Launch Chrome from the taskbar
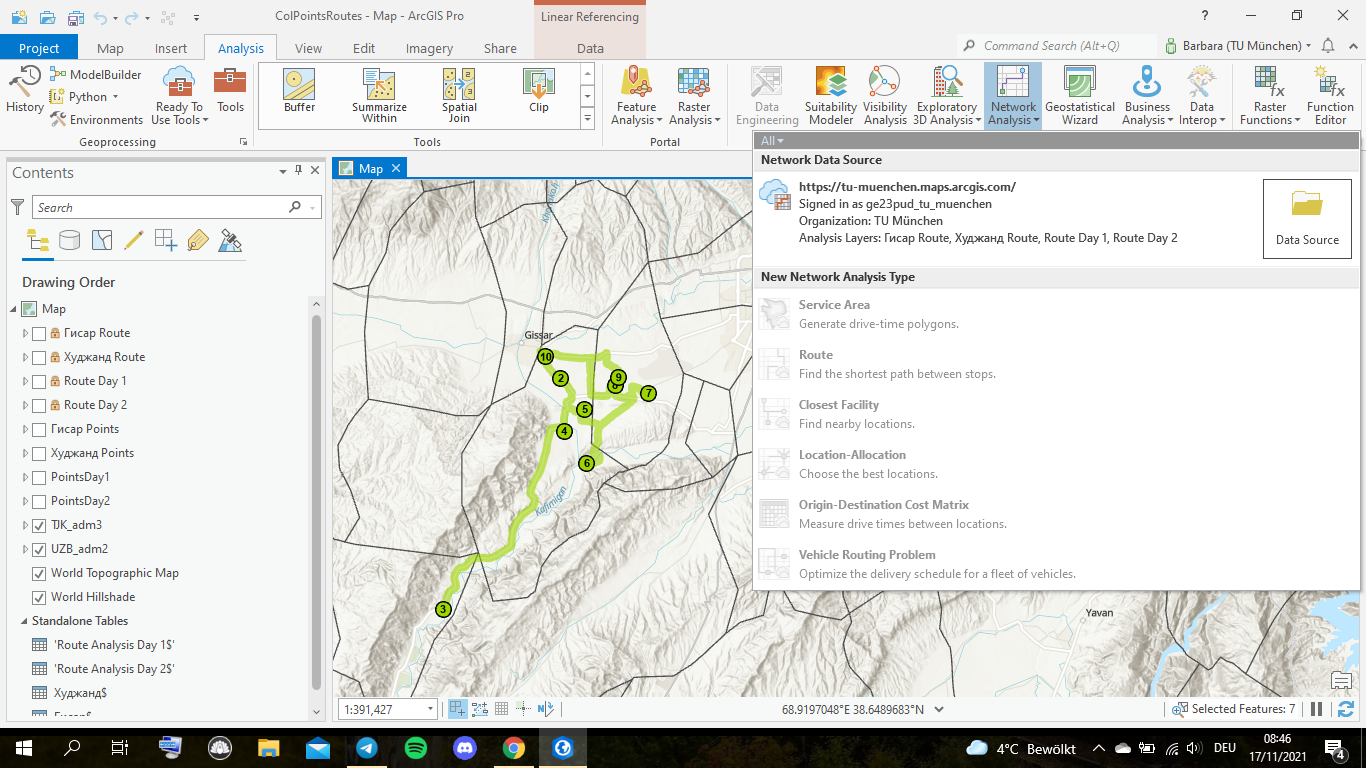Image resolution: width=1366 pixels, height=768 pixels. tap(514, 747)
